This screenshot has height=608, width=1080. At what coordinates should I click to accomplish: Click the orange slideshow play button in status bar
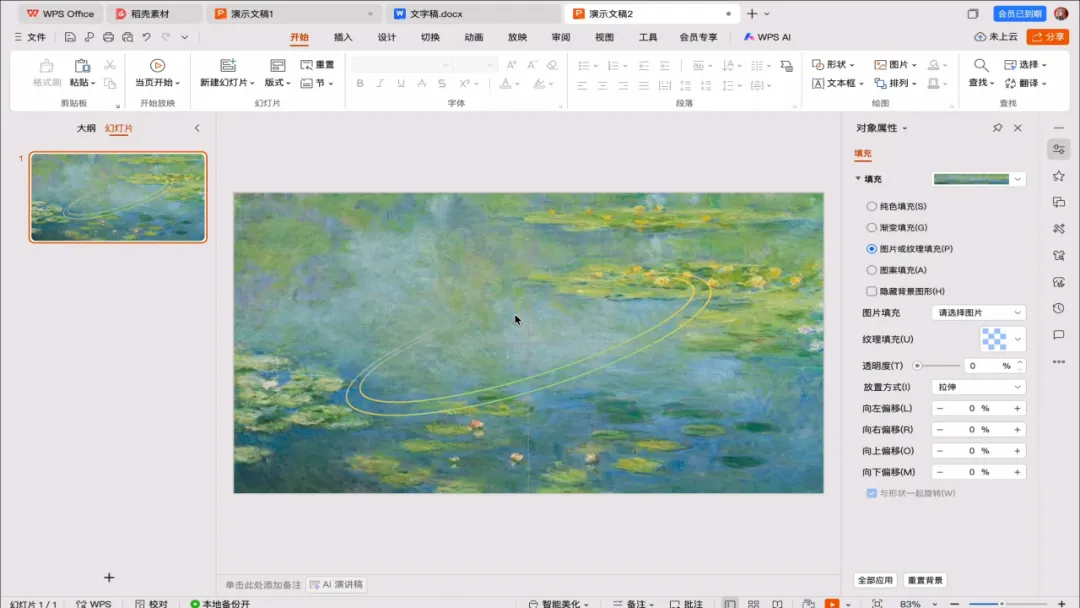(x=832, y=603)
